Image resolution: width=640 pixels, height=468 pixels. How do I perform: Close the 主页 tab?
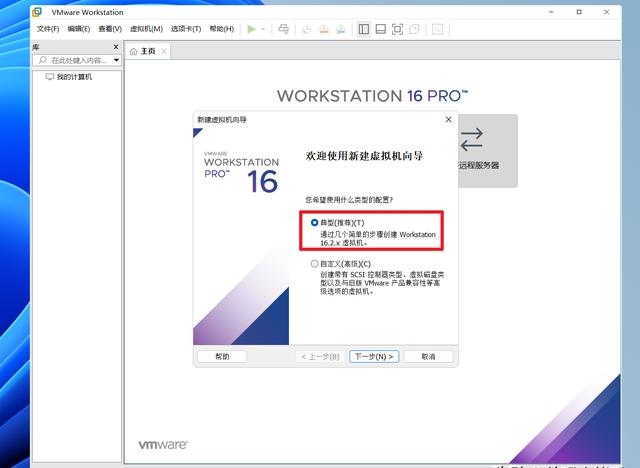[x=164, y=51]
